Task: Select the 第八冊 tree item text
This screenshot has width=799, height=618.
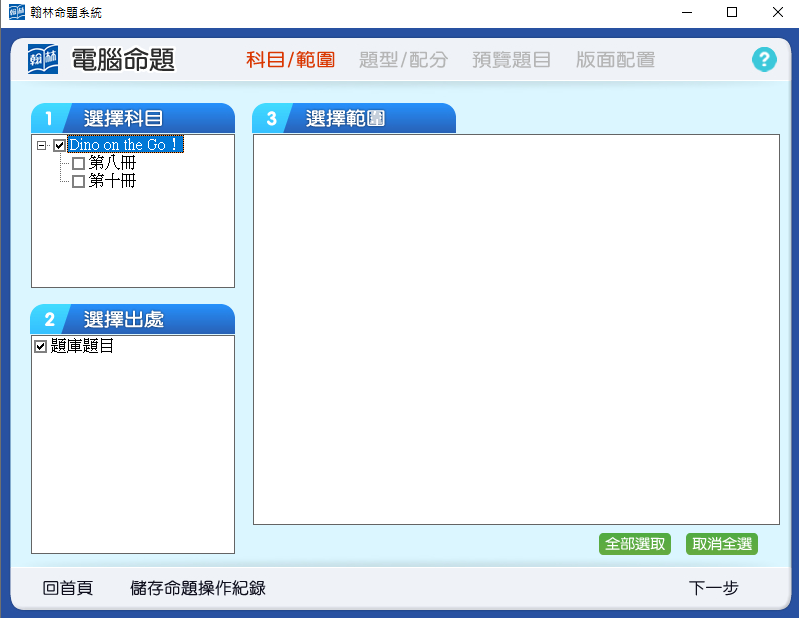Action: coord(112,163)
